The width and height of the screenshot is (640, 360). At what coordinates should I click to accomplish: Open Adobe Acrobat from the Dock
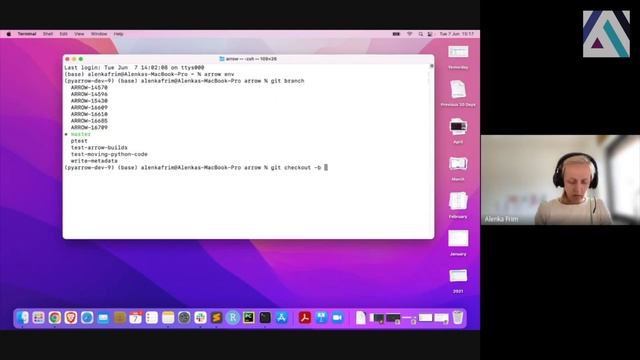(305, 318)
